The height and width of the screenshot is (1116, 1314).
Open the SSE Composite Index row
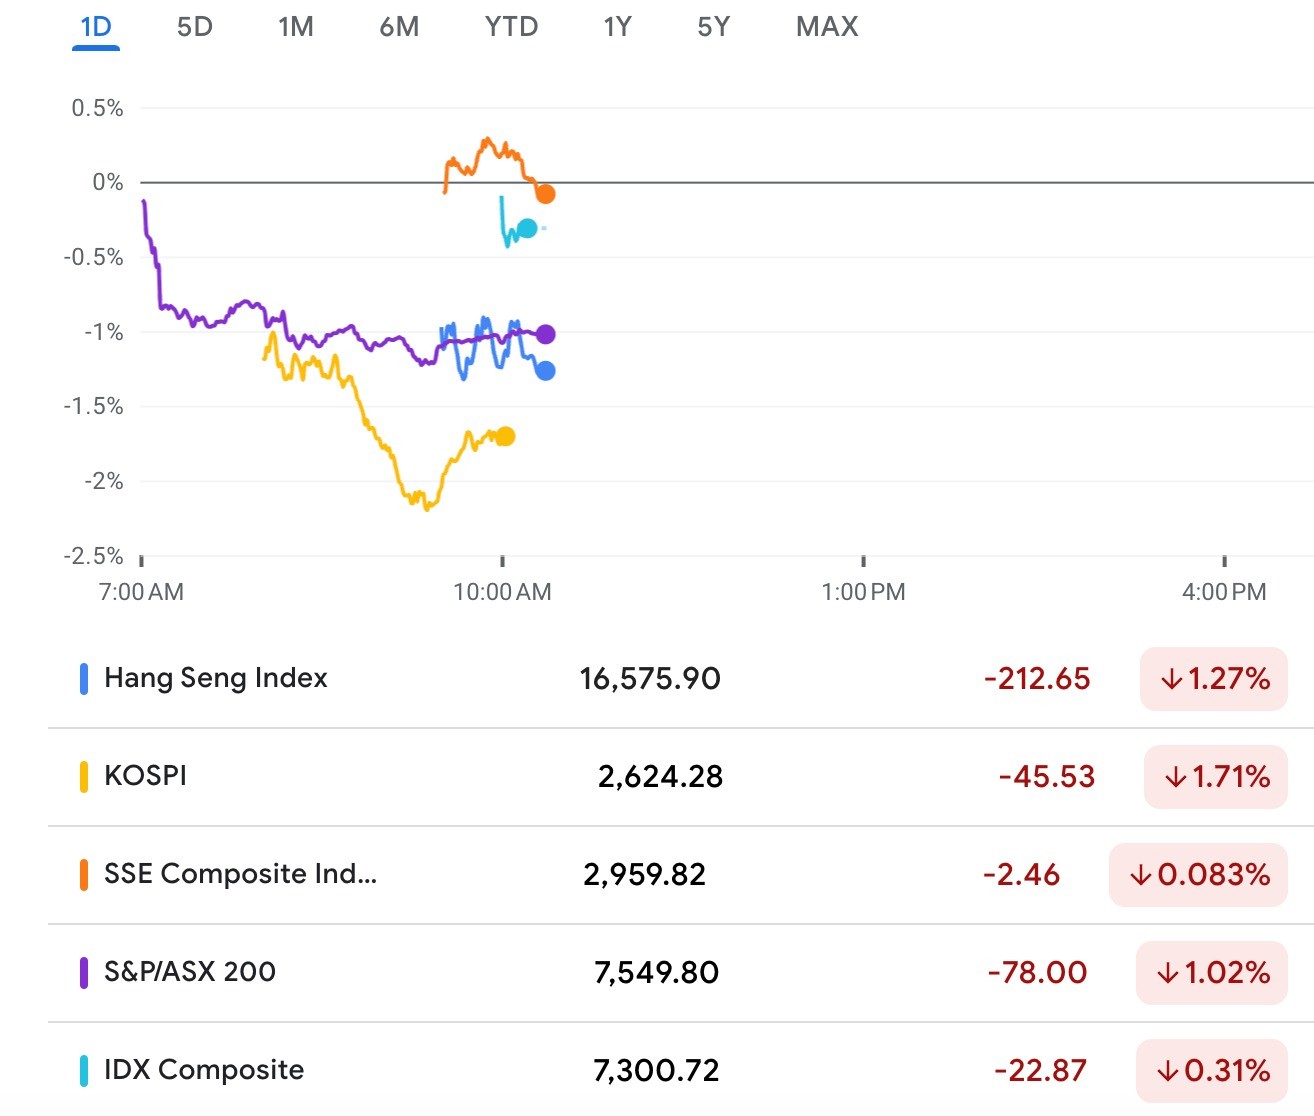coord(681,875)
